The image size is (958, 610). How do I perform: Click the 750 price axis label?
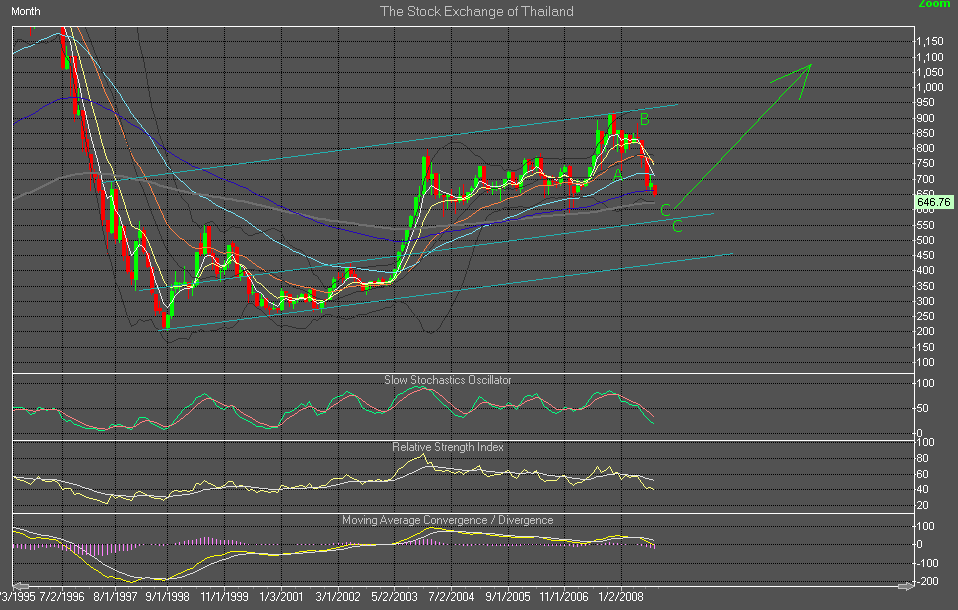coord(926,164)
